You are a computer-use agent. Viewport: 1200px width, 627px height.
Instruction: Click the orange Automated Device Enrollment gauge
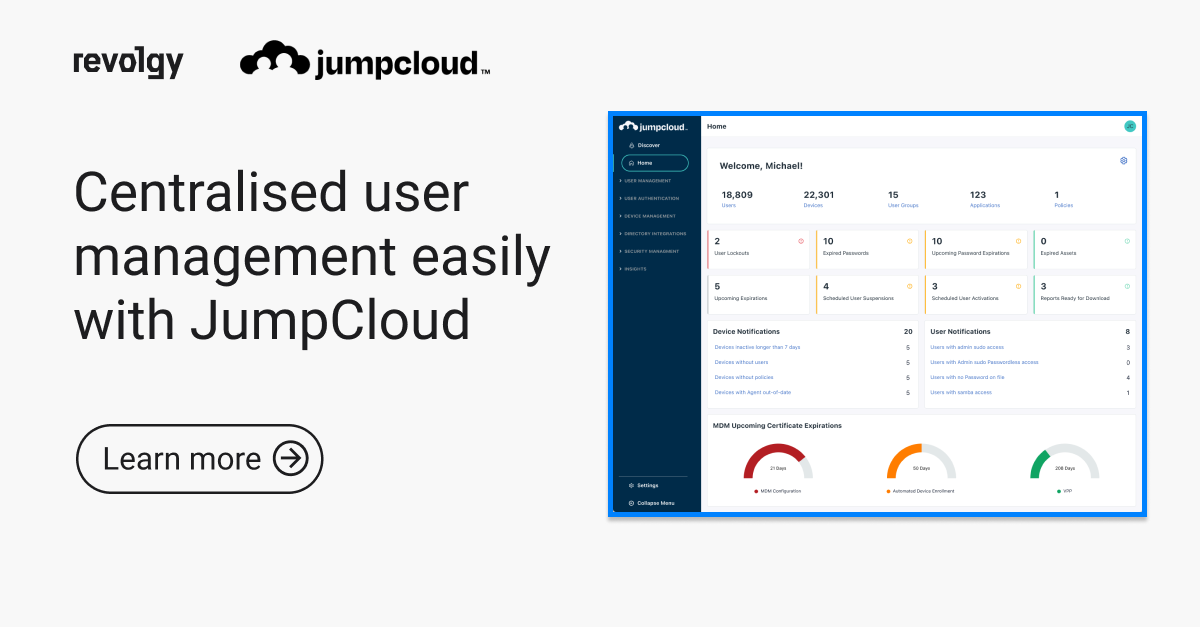click(x=921, y=461)
